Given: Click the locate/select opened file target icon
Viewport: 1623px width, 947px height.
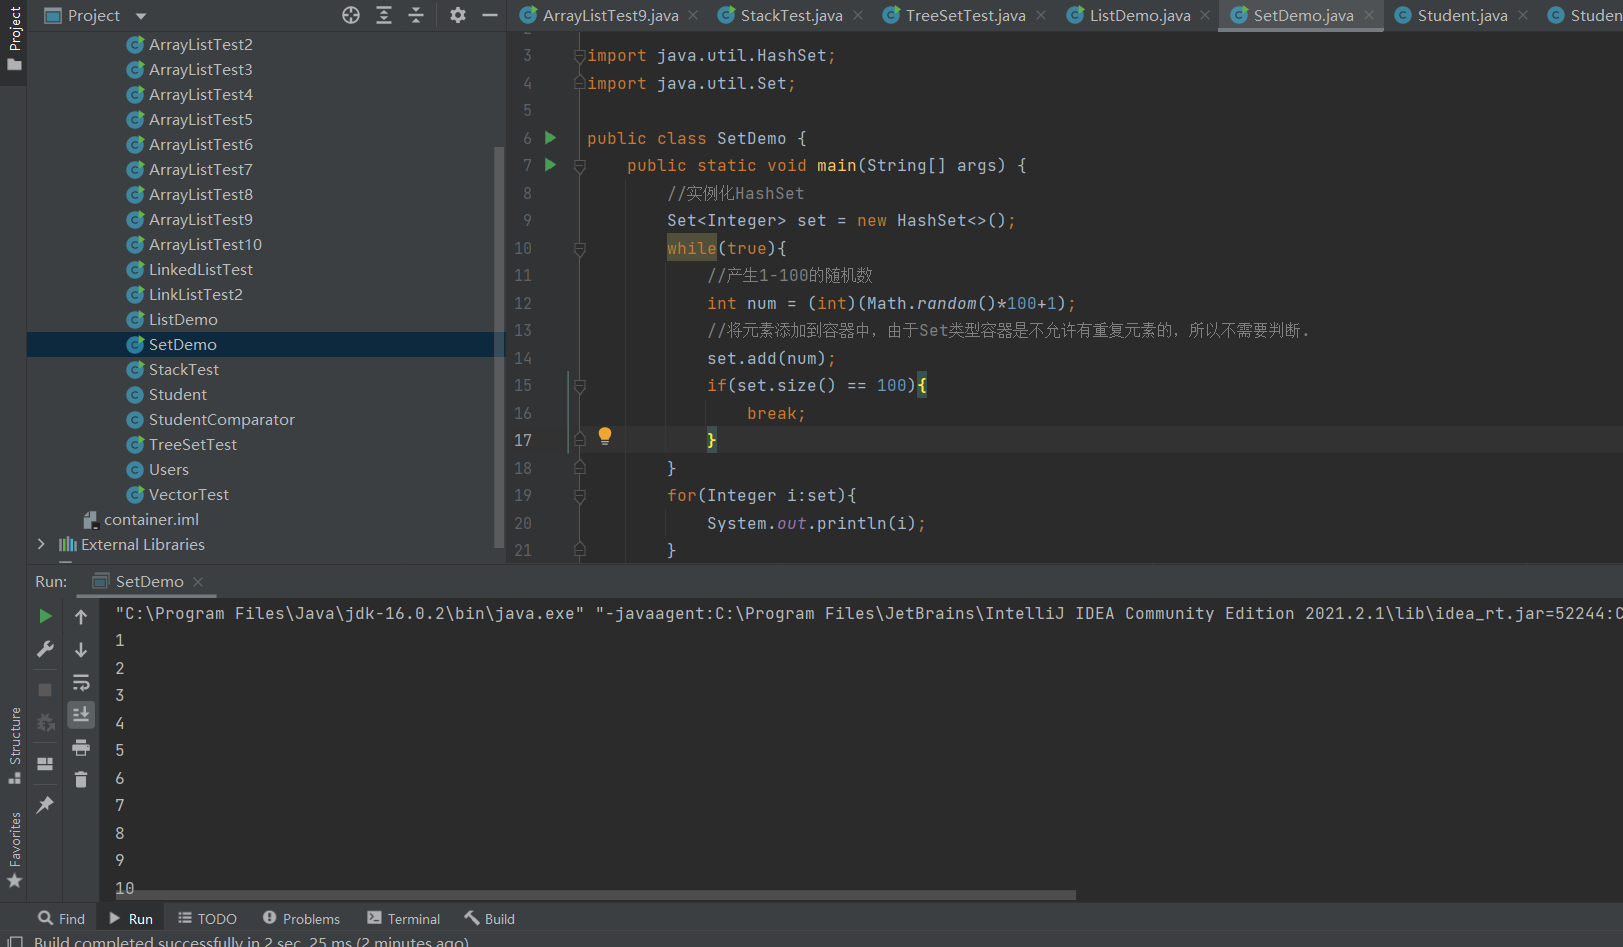Looking at the screenshot, I should pos(351,15).
